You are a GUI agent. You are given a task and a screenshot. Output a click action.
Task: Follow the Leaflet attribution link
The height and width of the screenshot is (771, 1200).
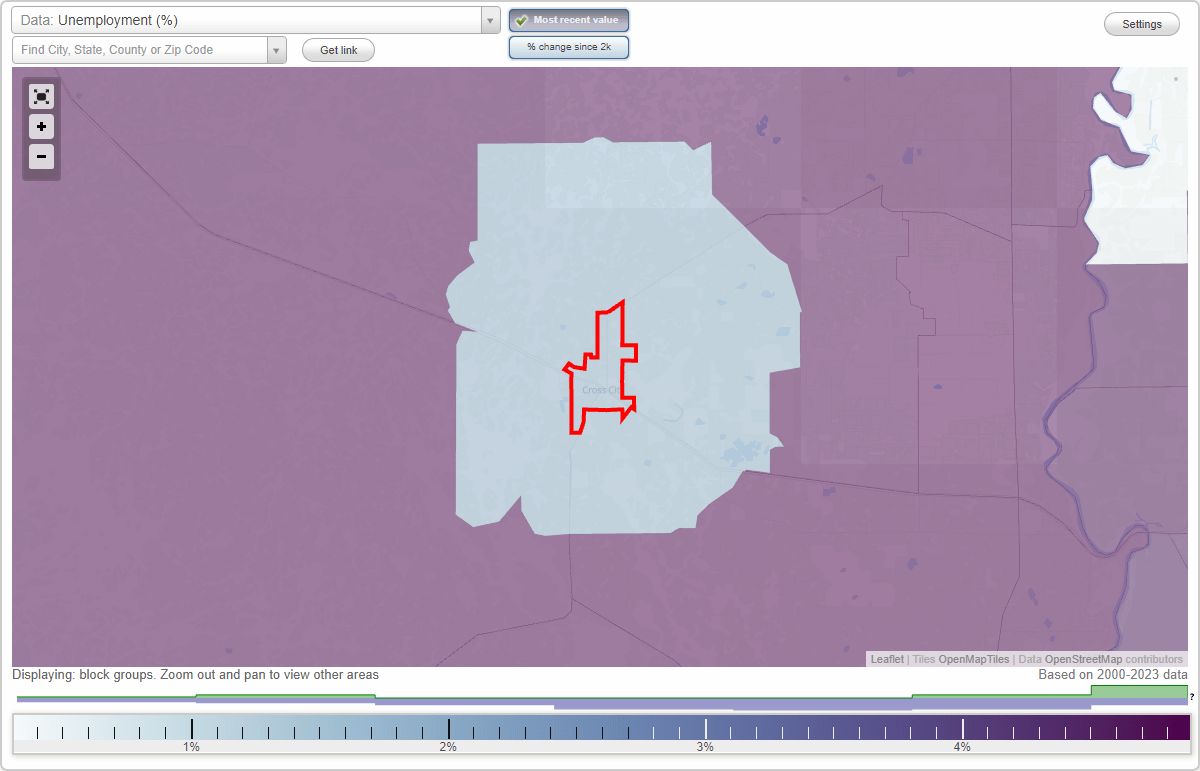click(886, 659)
